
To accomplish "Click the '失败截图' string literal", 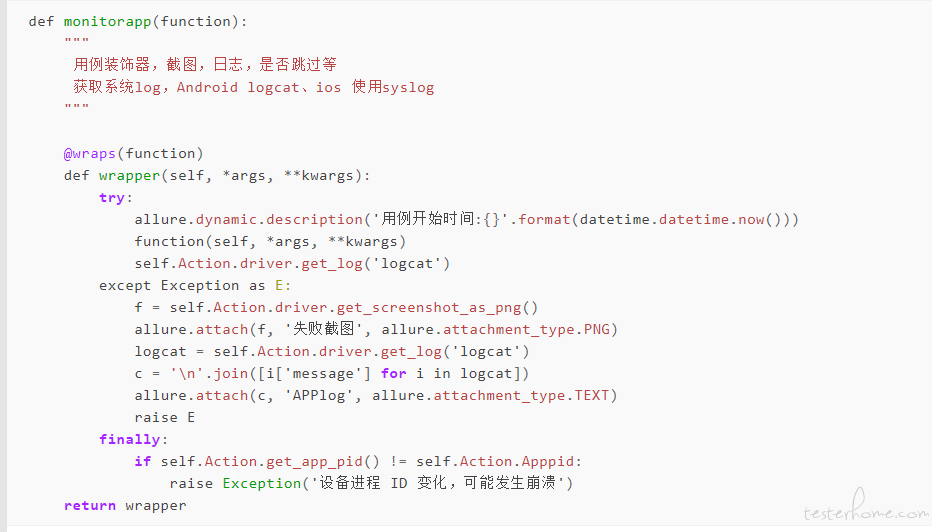I will coord(323,329).
